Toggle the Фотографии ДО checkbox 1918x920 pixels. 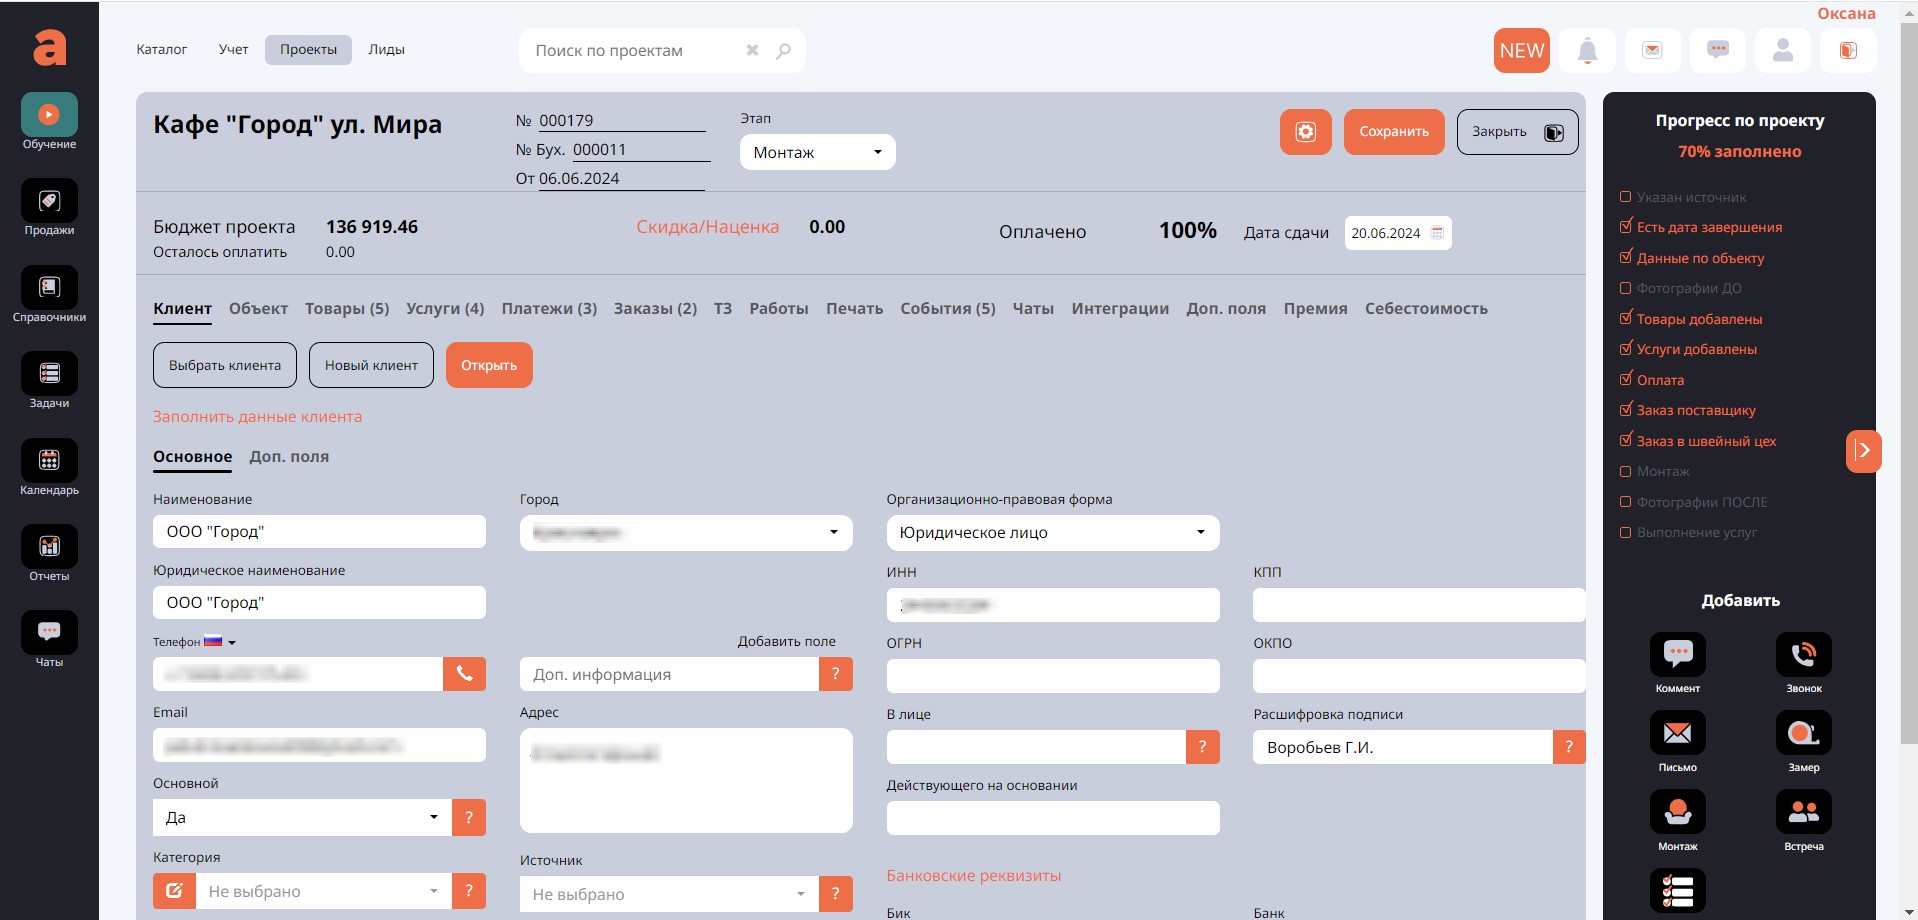(x=1625, y=289)
